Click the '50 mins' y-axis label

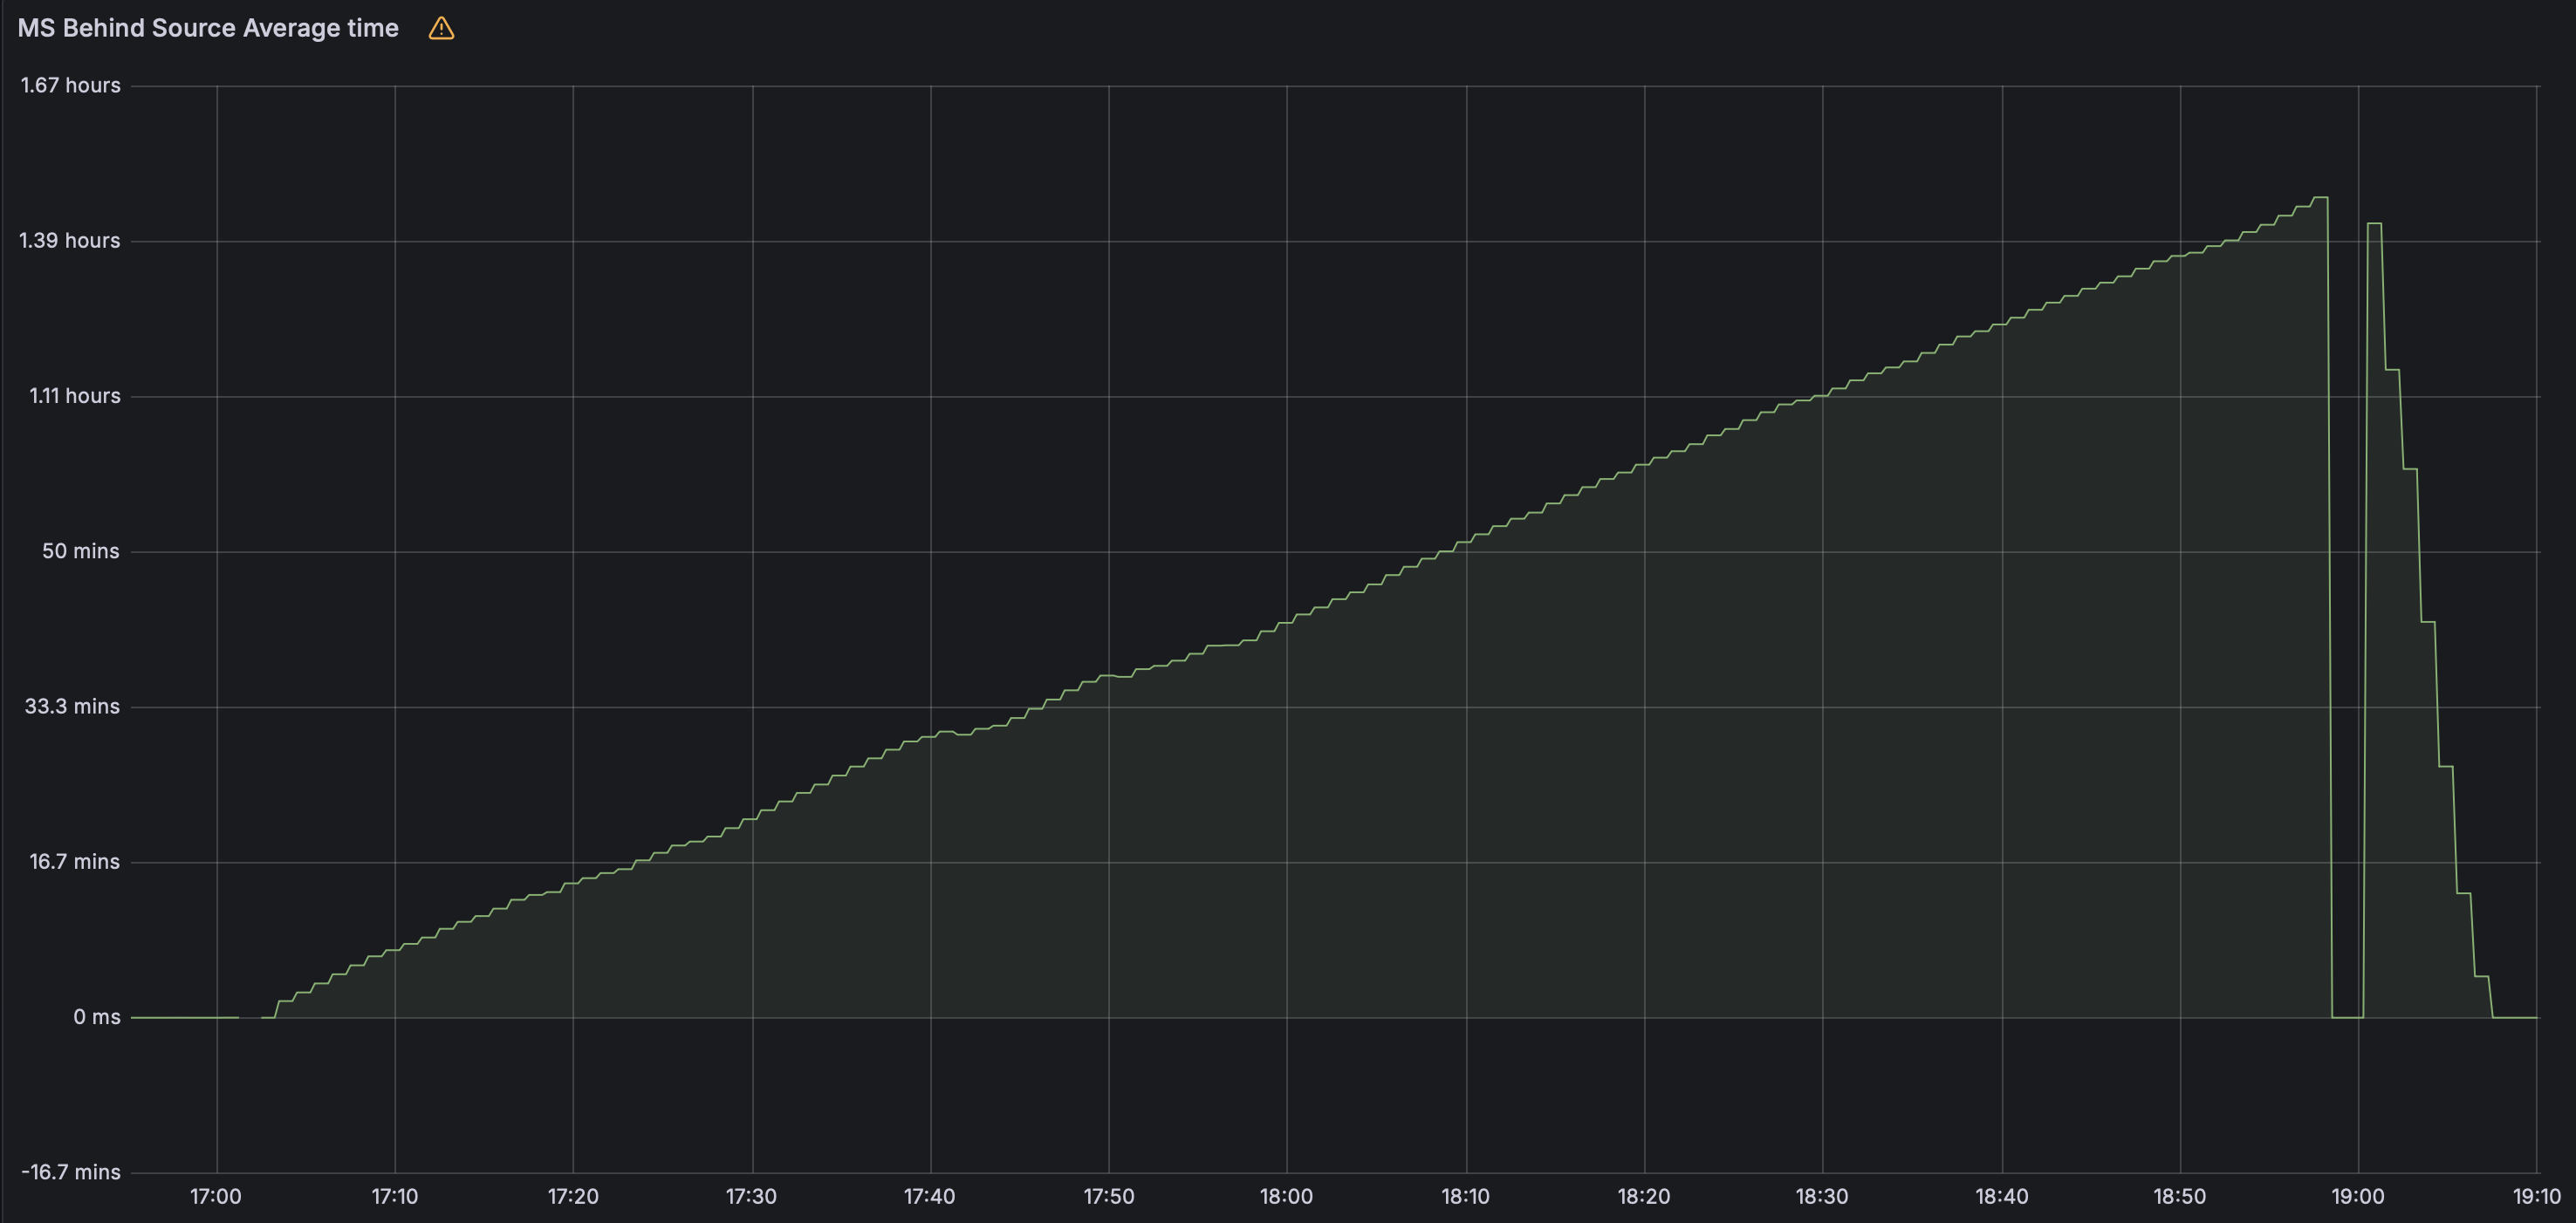point(80,551)
